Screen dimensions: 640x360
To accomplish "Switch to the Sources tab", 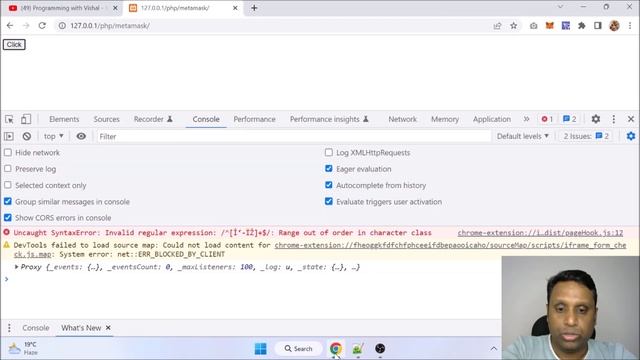I will (107, 119).
